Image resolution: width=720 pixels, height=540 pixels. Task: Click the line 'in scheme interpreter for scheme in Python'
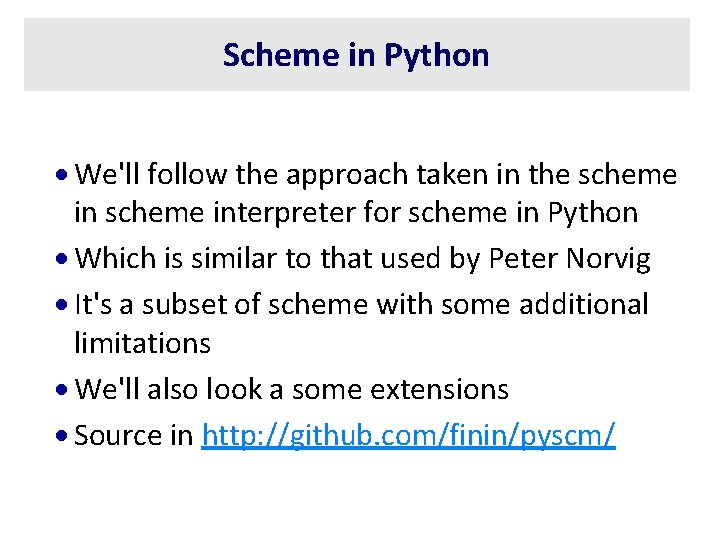click(x=356, y=213)
